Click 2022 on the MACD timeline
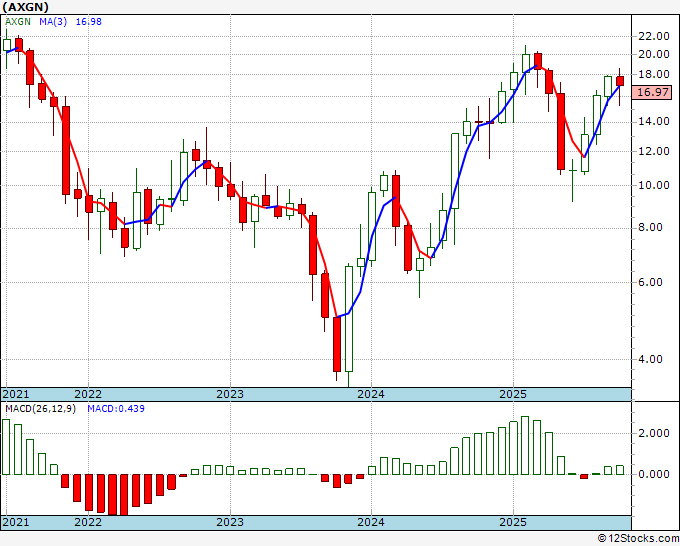Image resolution: width=680 pixels, height=546 pixels. pos(88,522)
